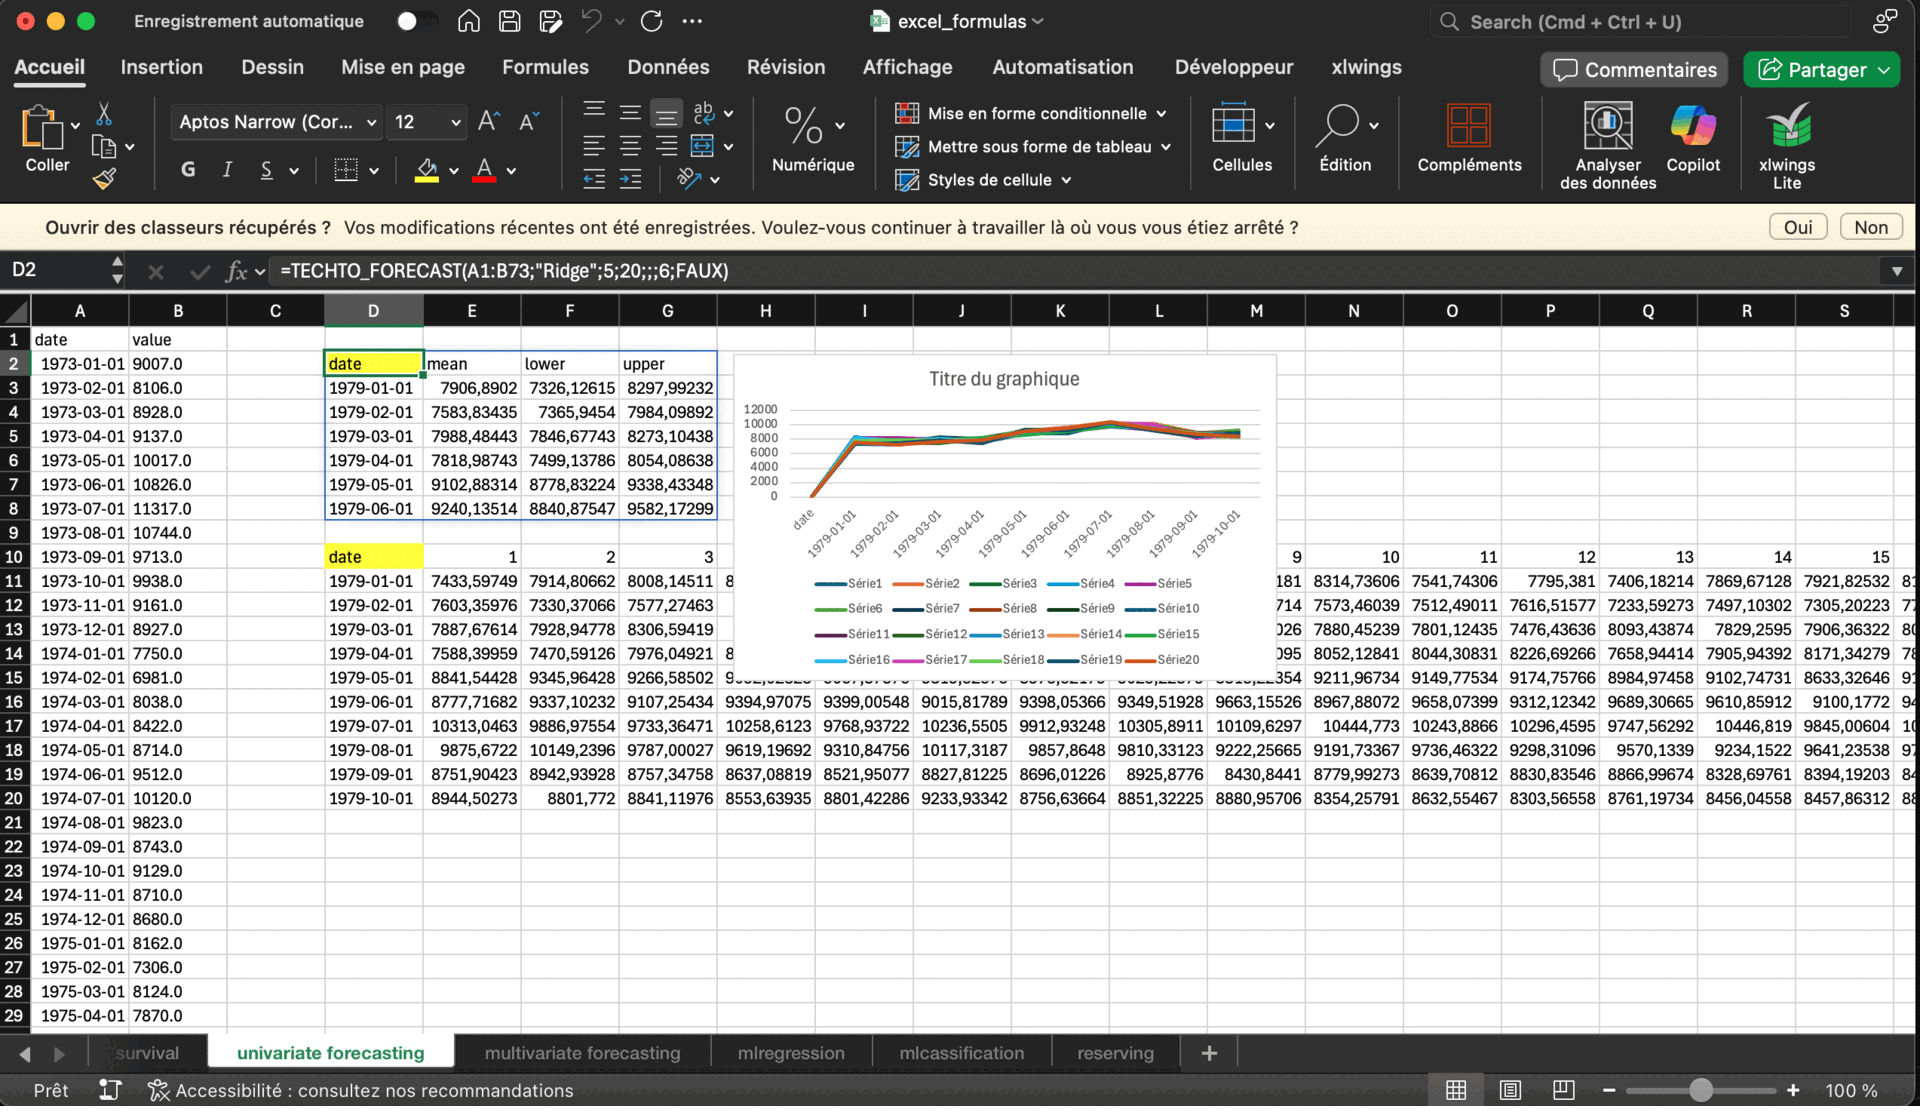Click the insert function fx icon
1920x1120 pixels.
pos(236,271)
